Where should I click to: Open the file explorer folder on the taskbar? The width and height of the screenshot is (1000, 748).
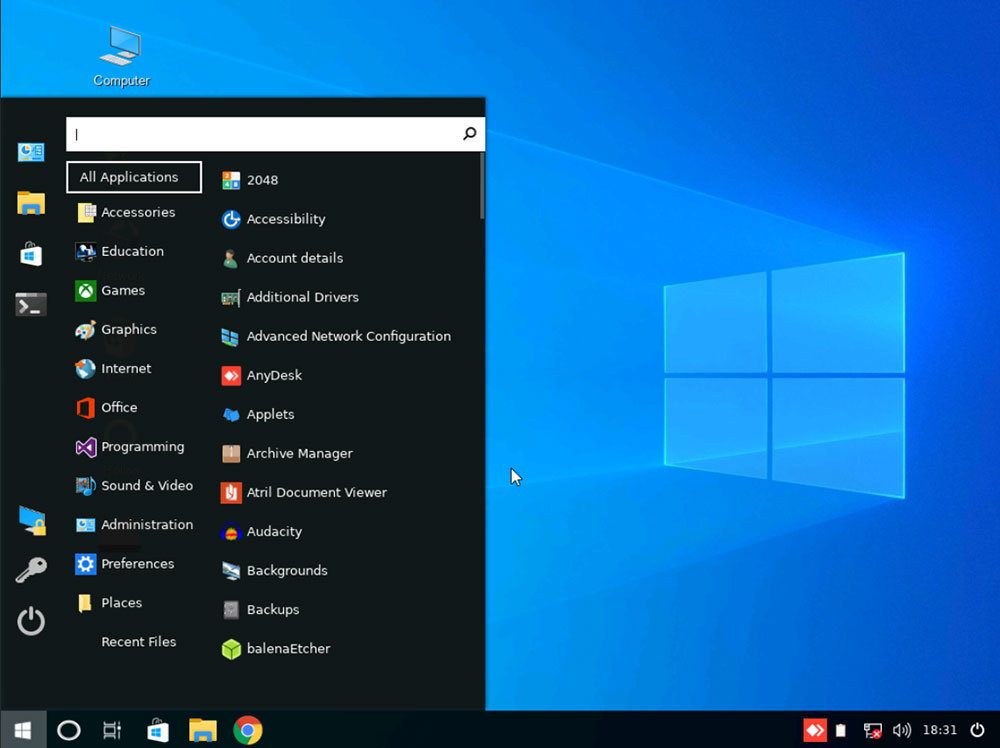click(x=203, y=730)
